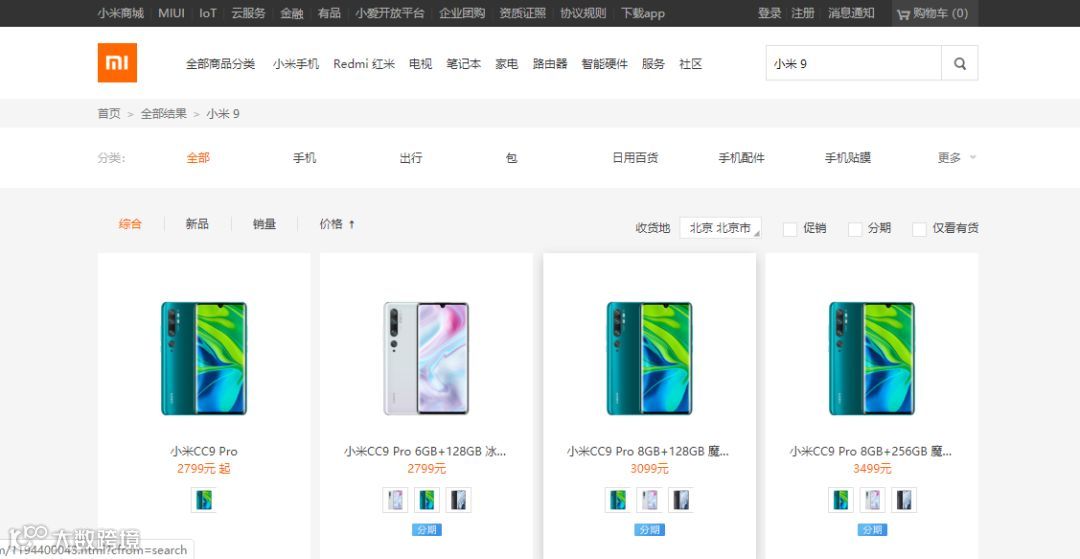Select green color swatch under 小米CC9 Pro

coord(203,500)
